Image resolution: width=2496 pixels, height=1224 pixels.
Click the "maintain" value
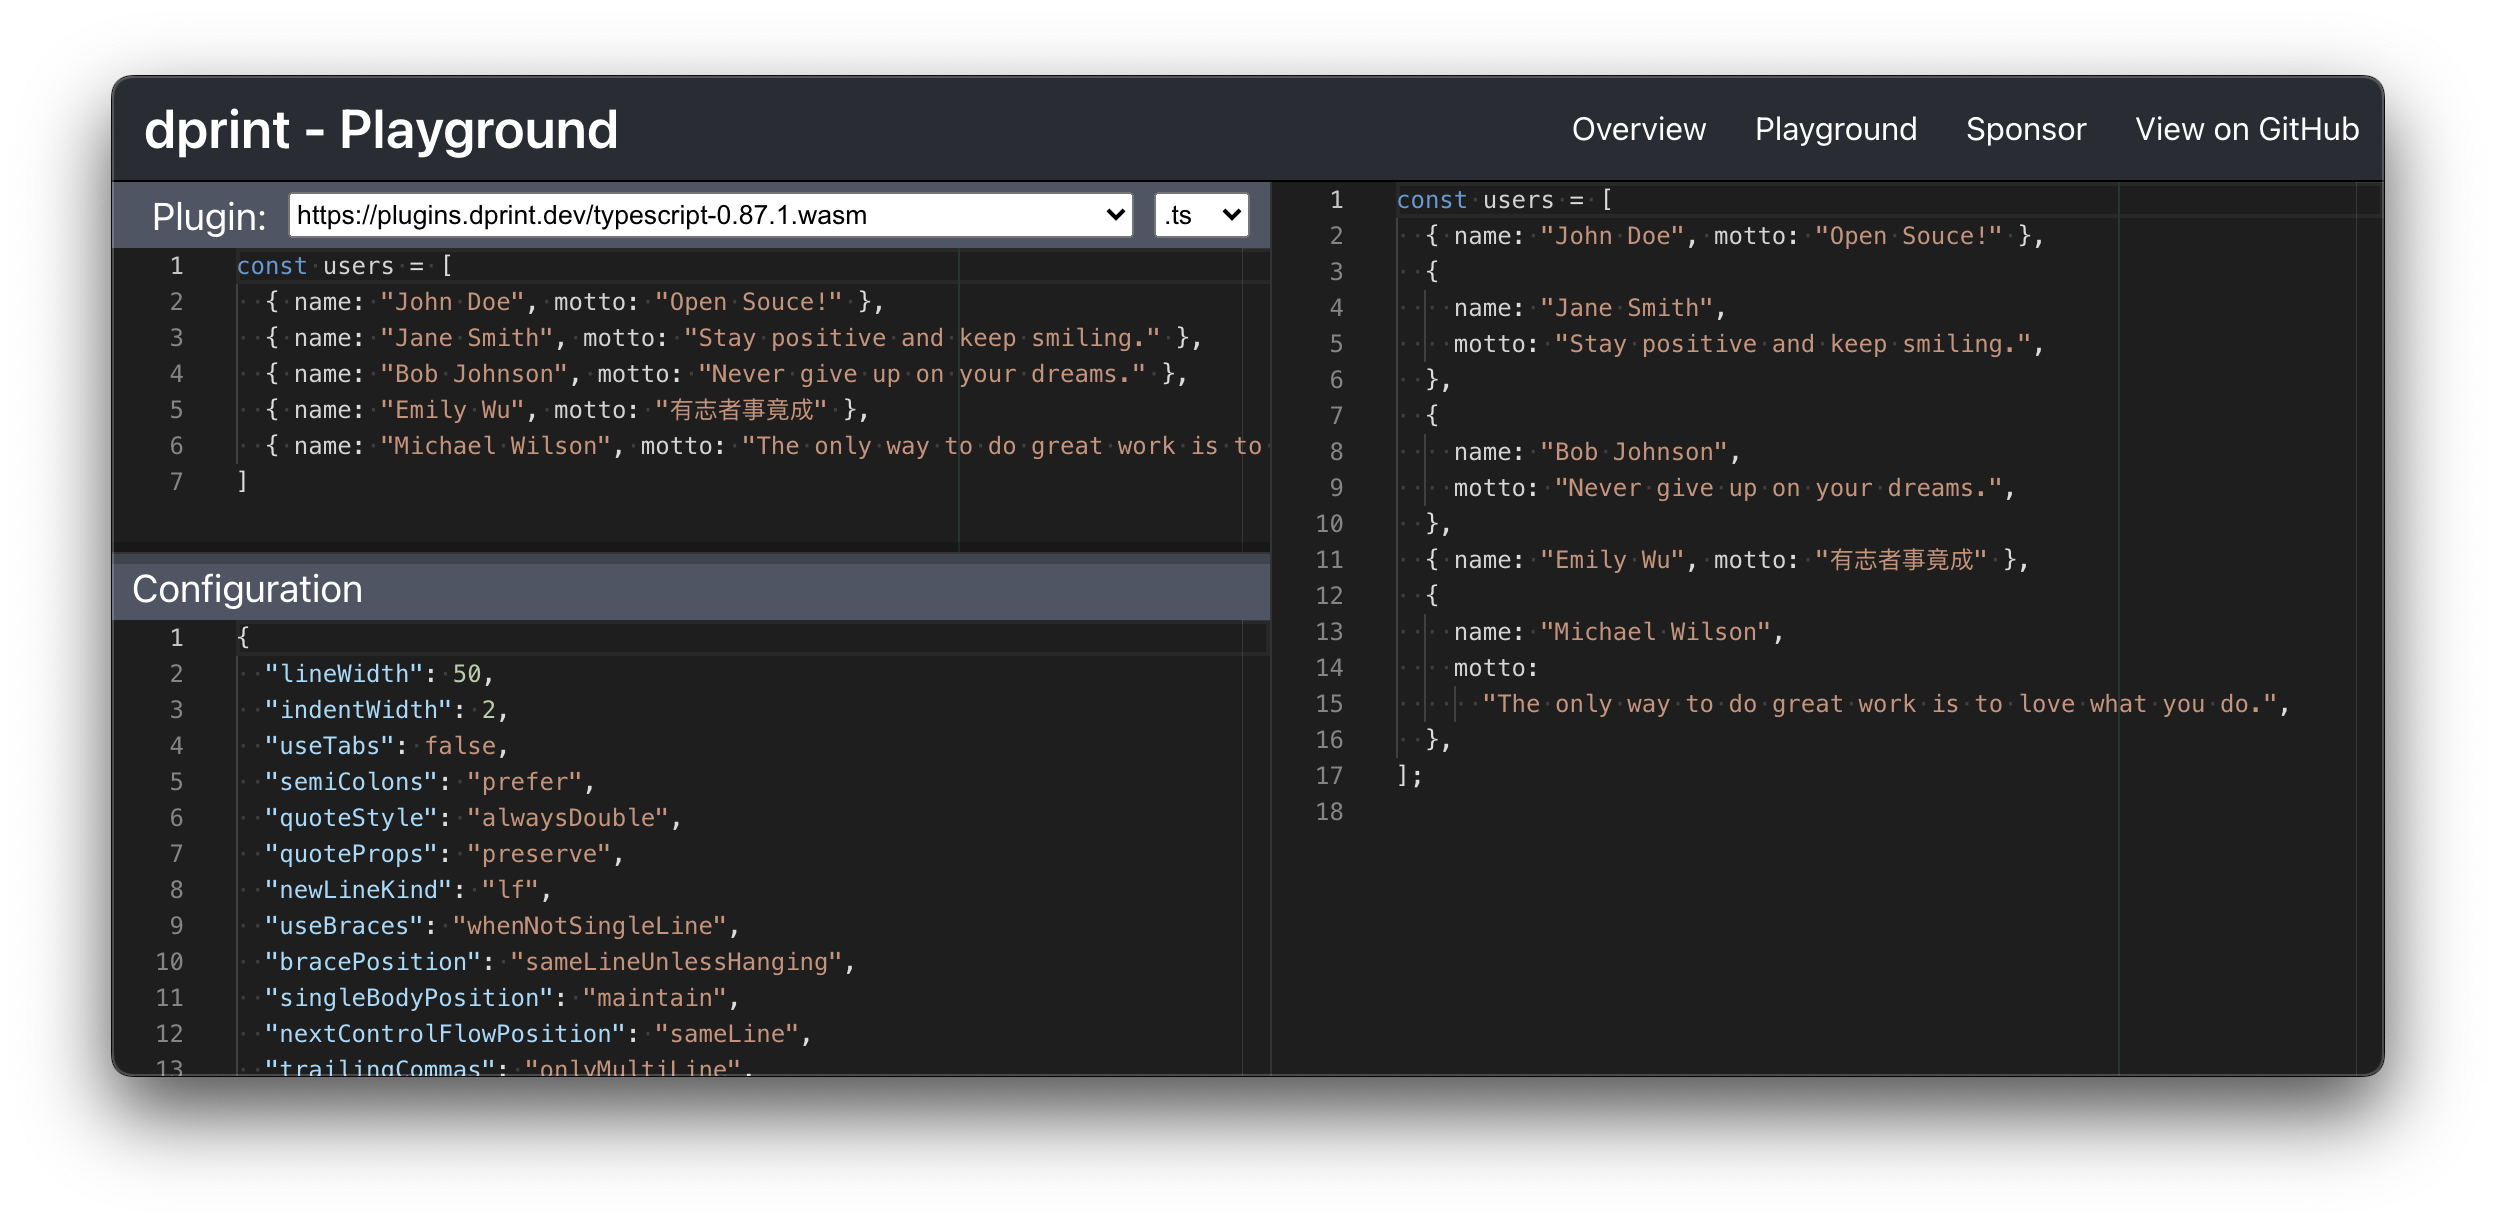[x=655, y=998]
